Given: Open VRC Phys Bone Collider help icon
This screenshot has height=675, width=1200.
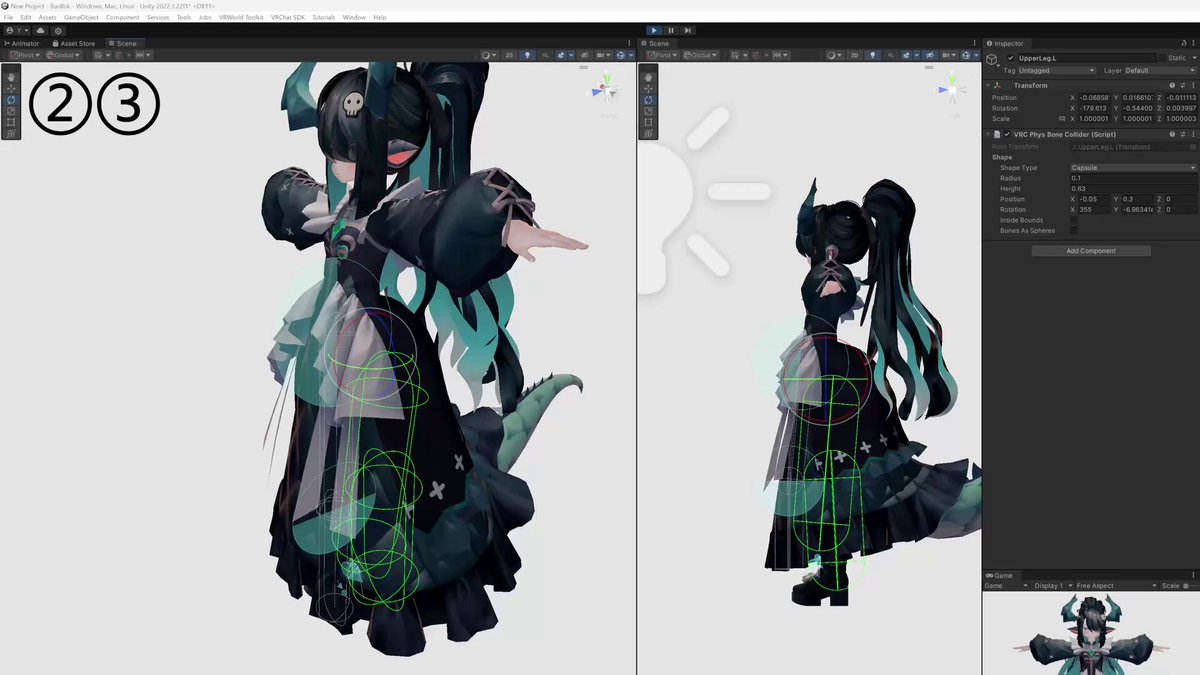Looking at the screenshot, I should pos(1172,134).
